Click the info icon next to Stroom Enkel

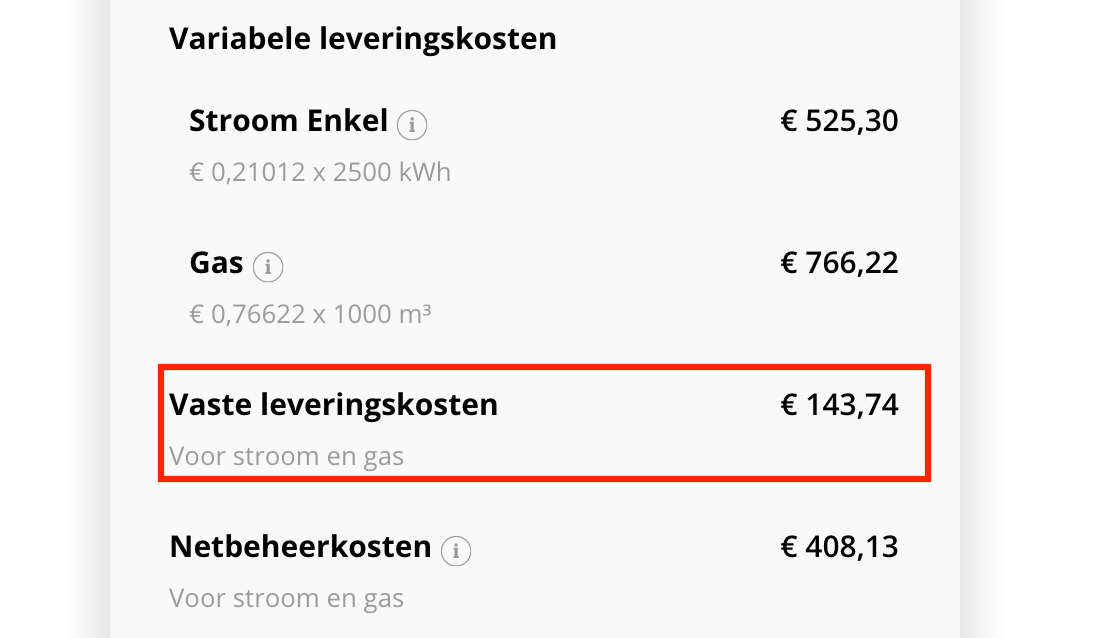(x=412, y=125)
